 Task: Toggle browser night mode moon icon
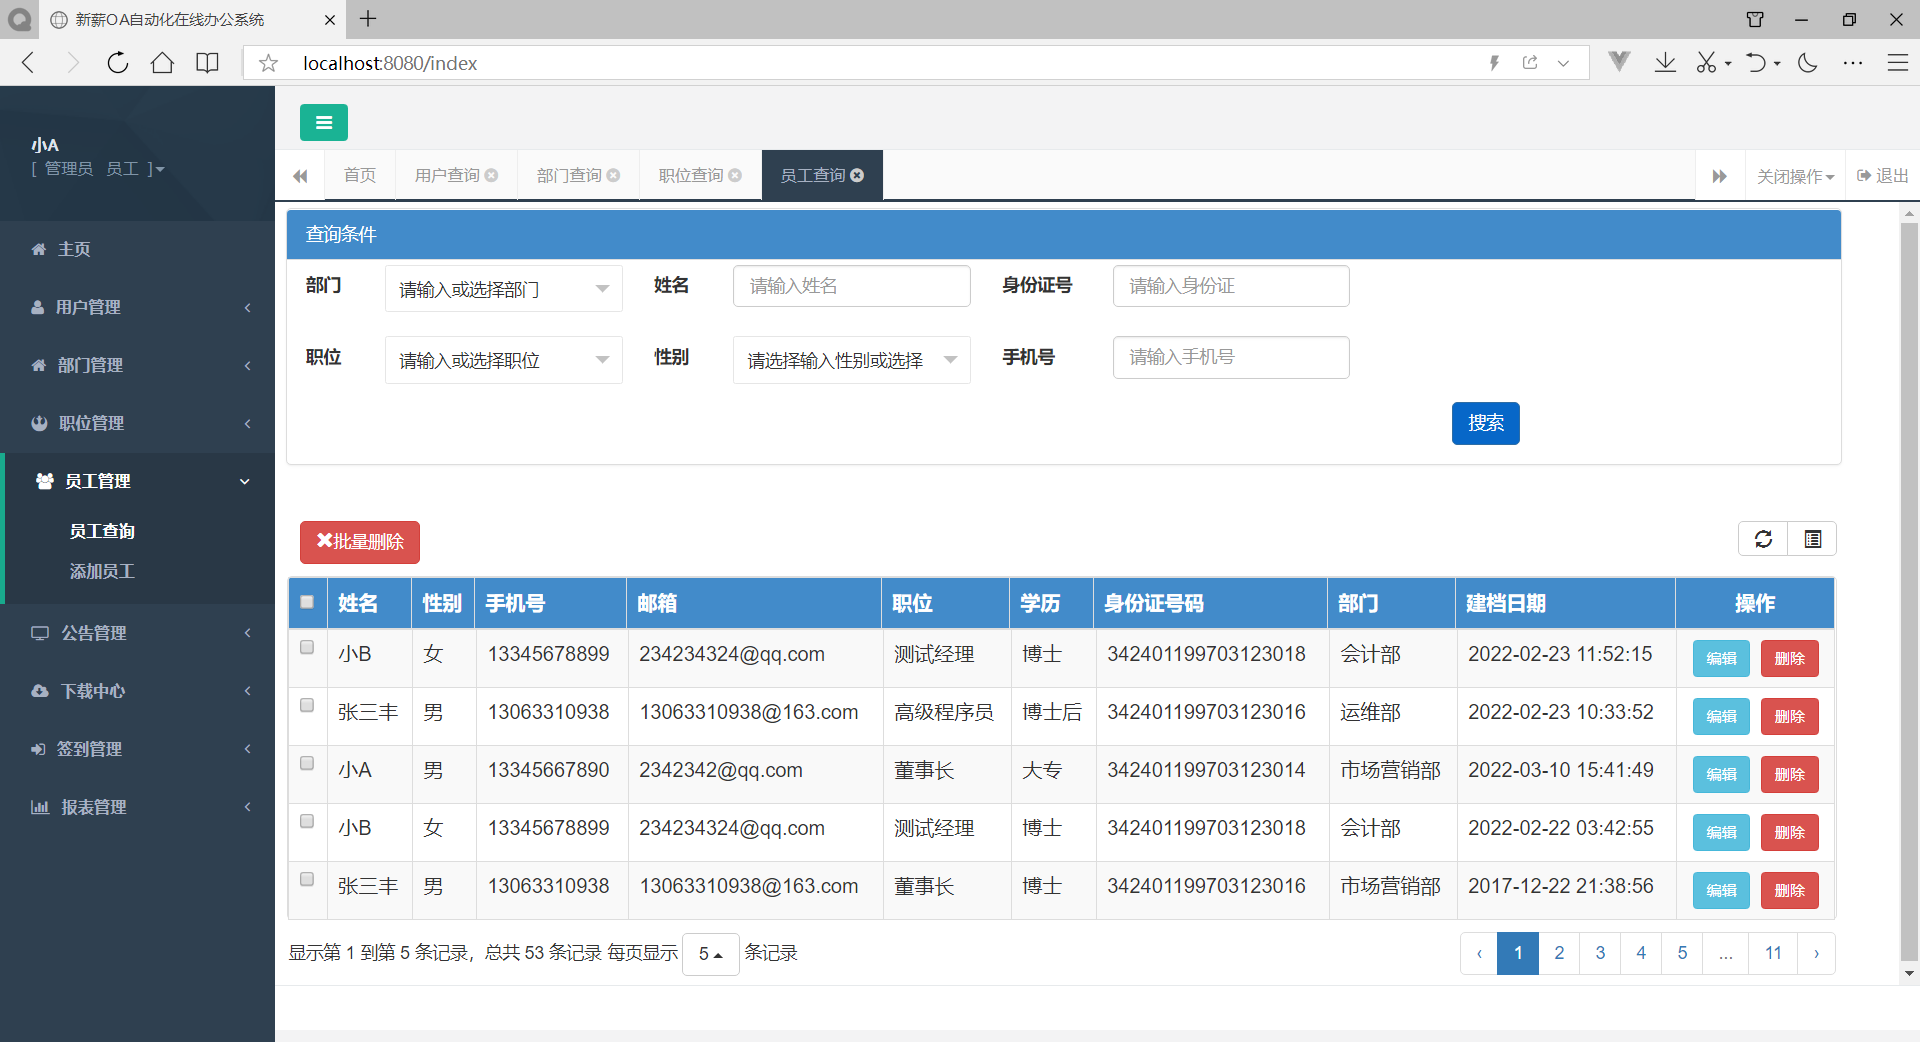pyautogui.click(x=1808, y=63)
